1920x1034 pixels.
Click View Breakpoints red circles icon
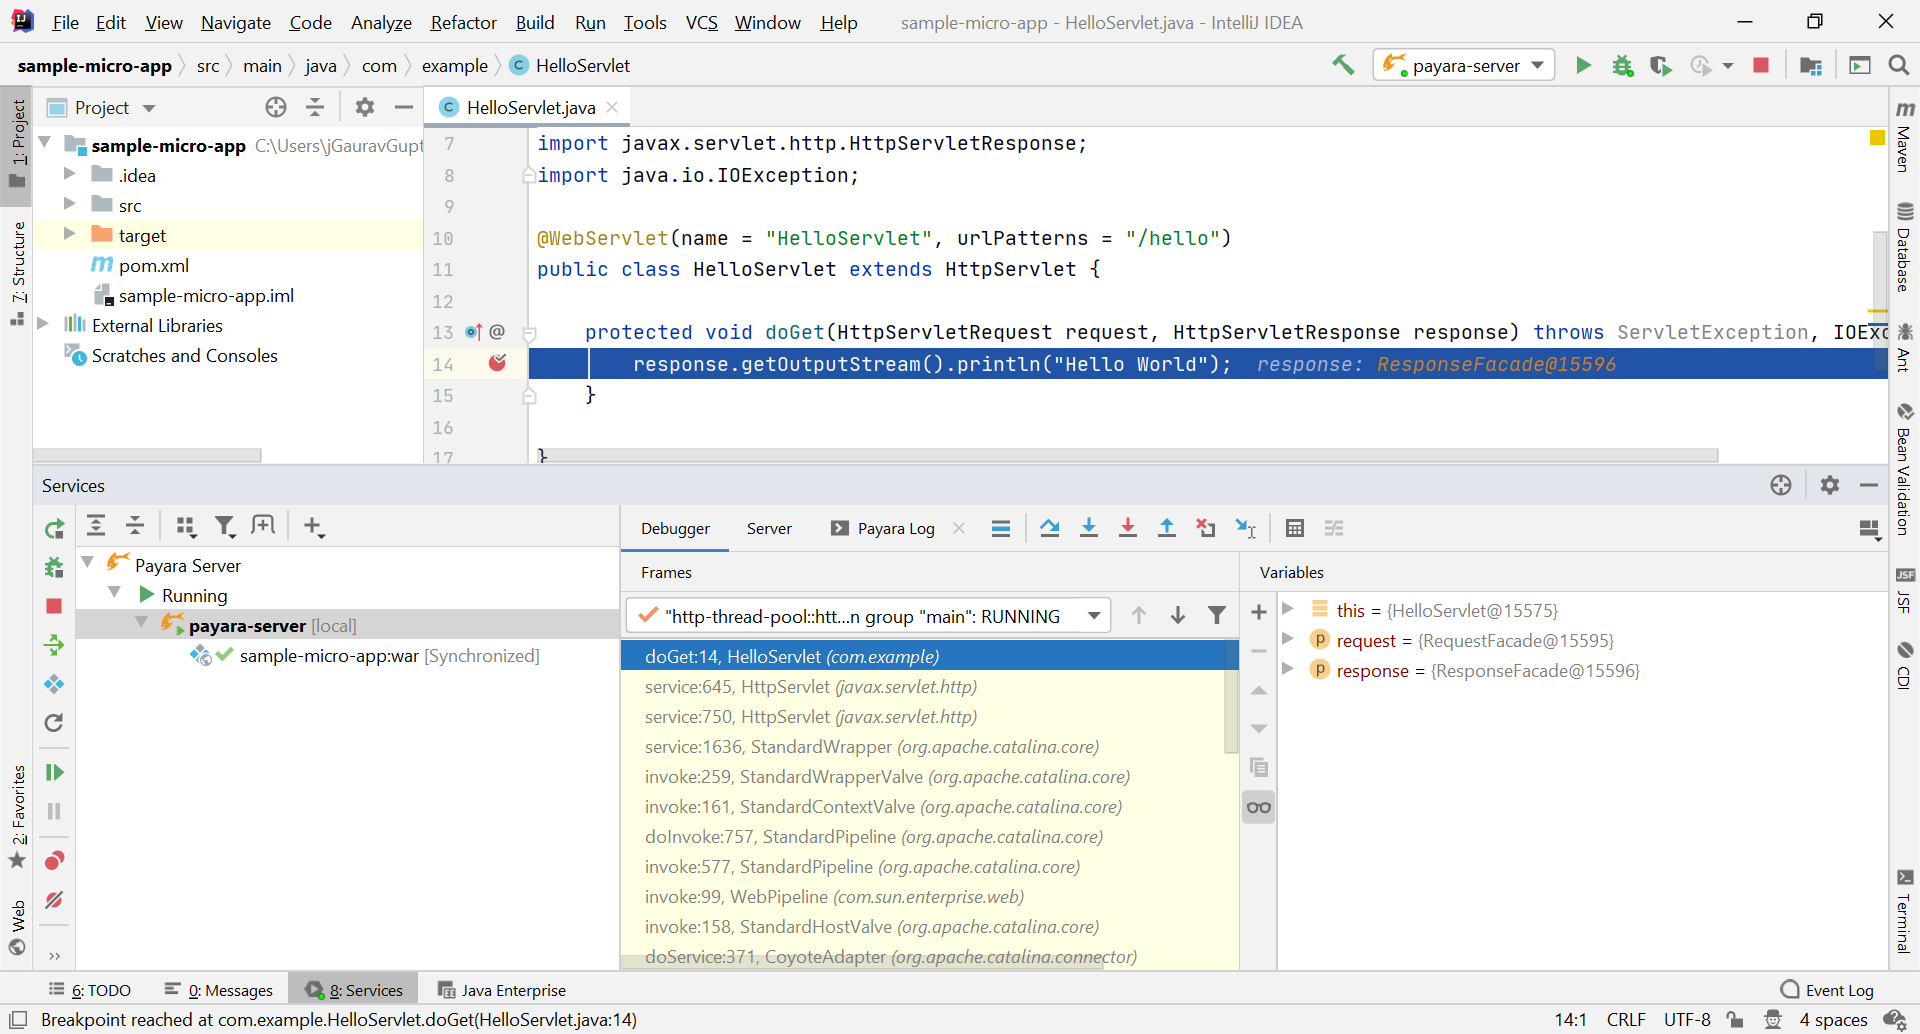click(54, 860)
